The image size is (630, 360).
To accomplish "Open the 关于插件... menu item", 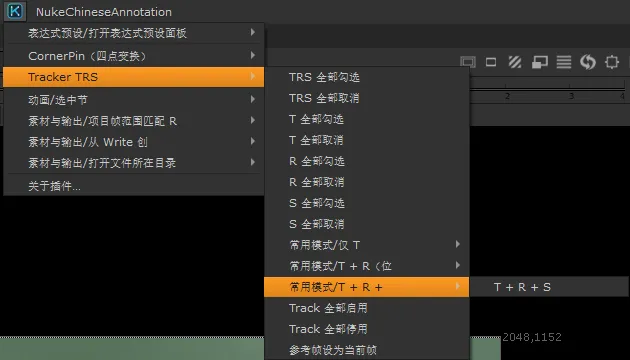I will pos(133,186).
